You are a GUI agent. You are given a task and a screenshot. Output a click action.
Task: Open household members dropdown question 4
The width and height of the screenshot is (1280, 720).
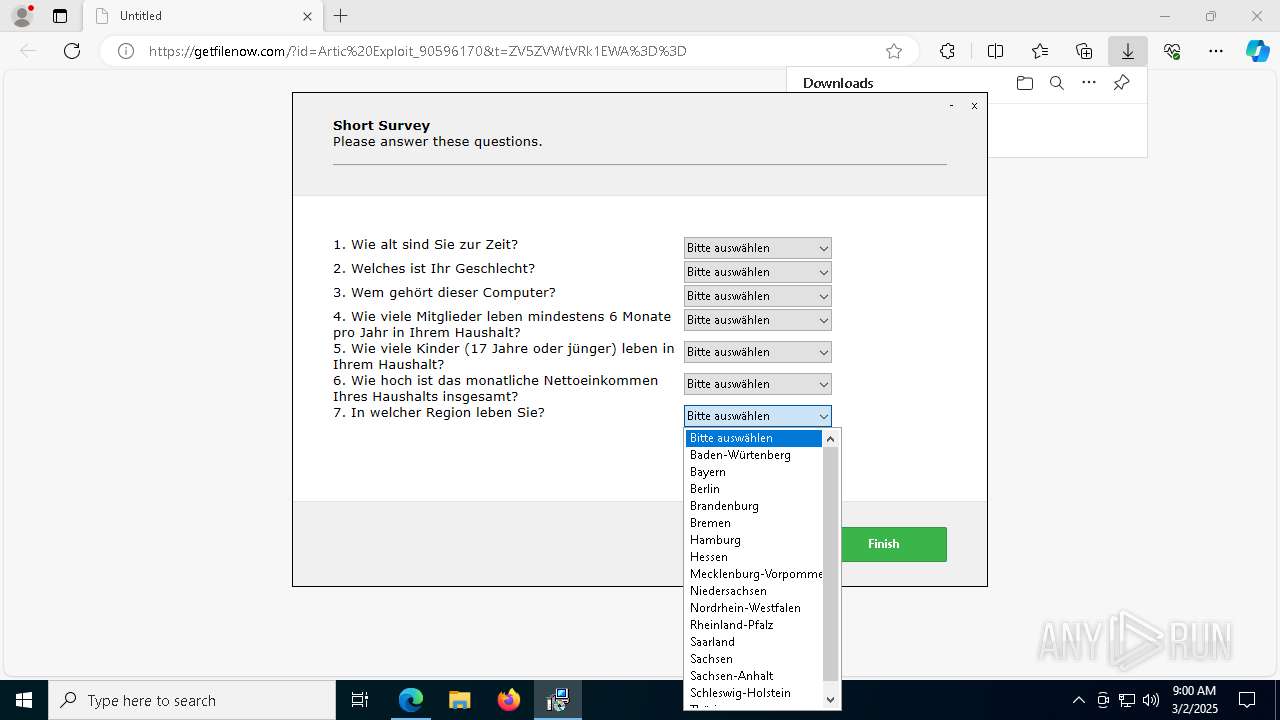tap(758, 320)
